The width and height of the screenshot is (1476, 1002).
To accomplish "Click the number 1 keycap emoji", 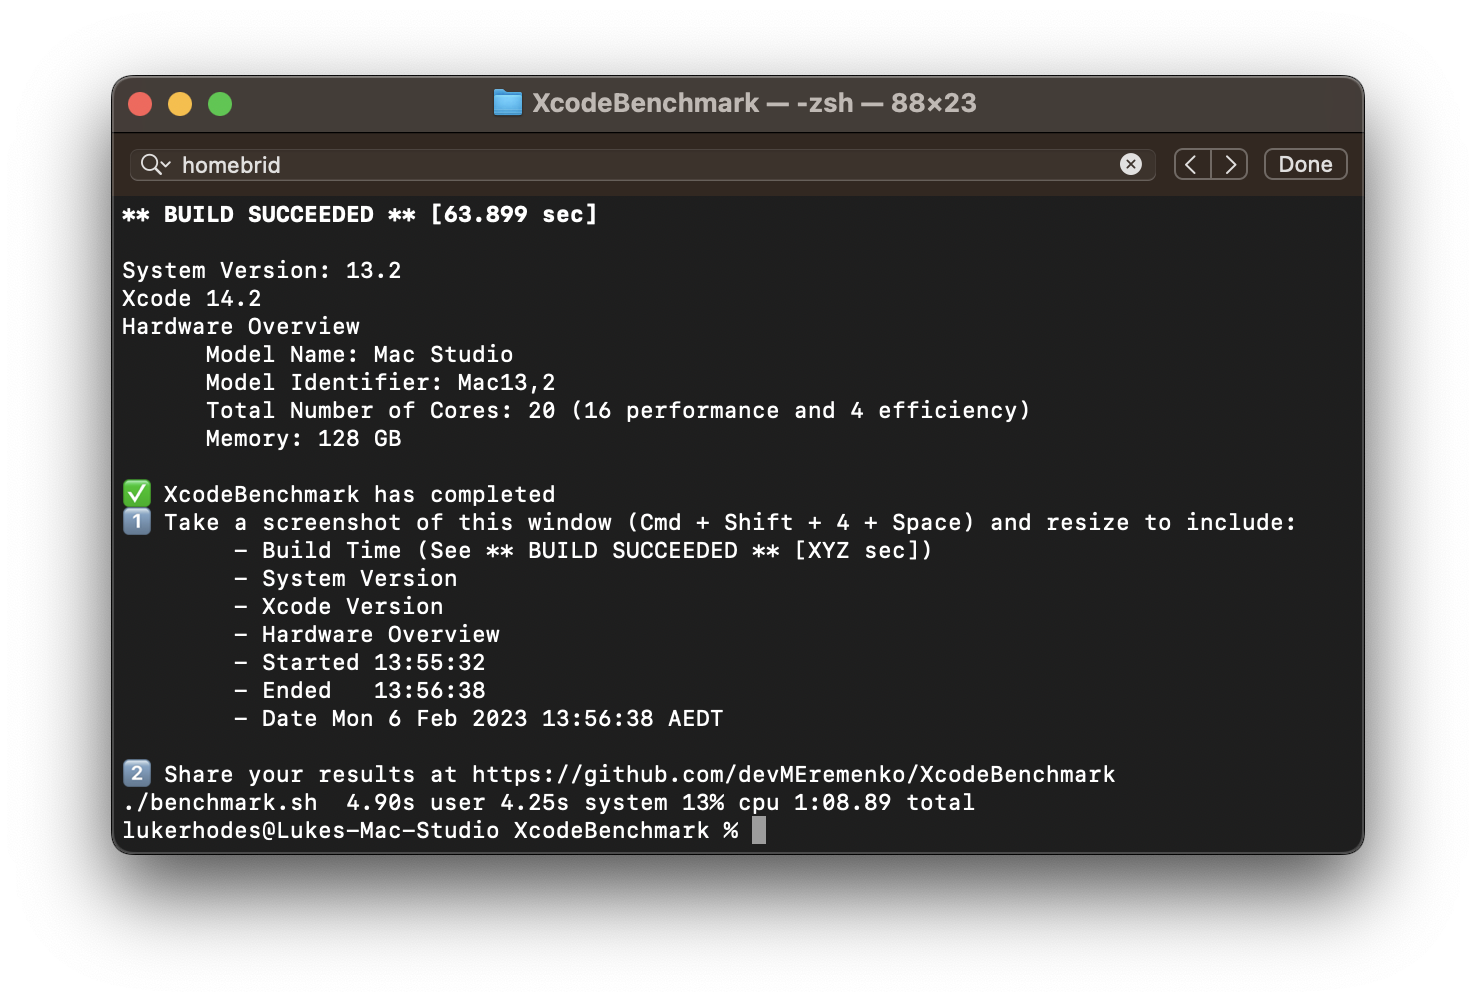I will point(137,521).
